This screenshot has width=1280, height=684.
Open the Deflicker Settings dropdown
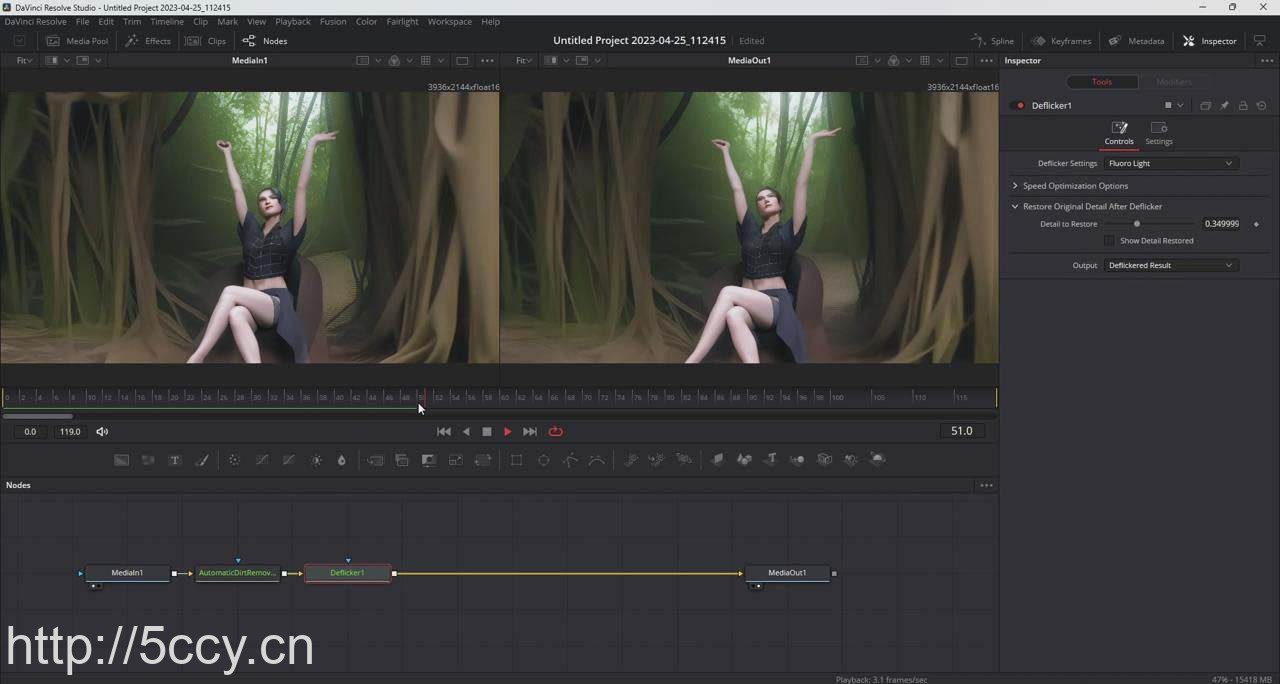pos(1170,164)
